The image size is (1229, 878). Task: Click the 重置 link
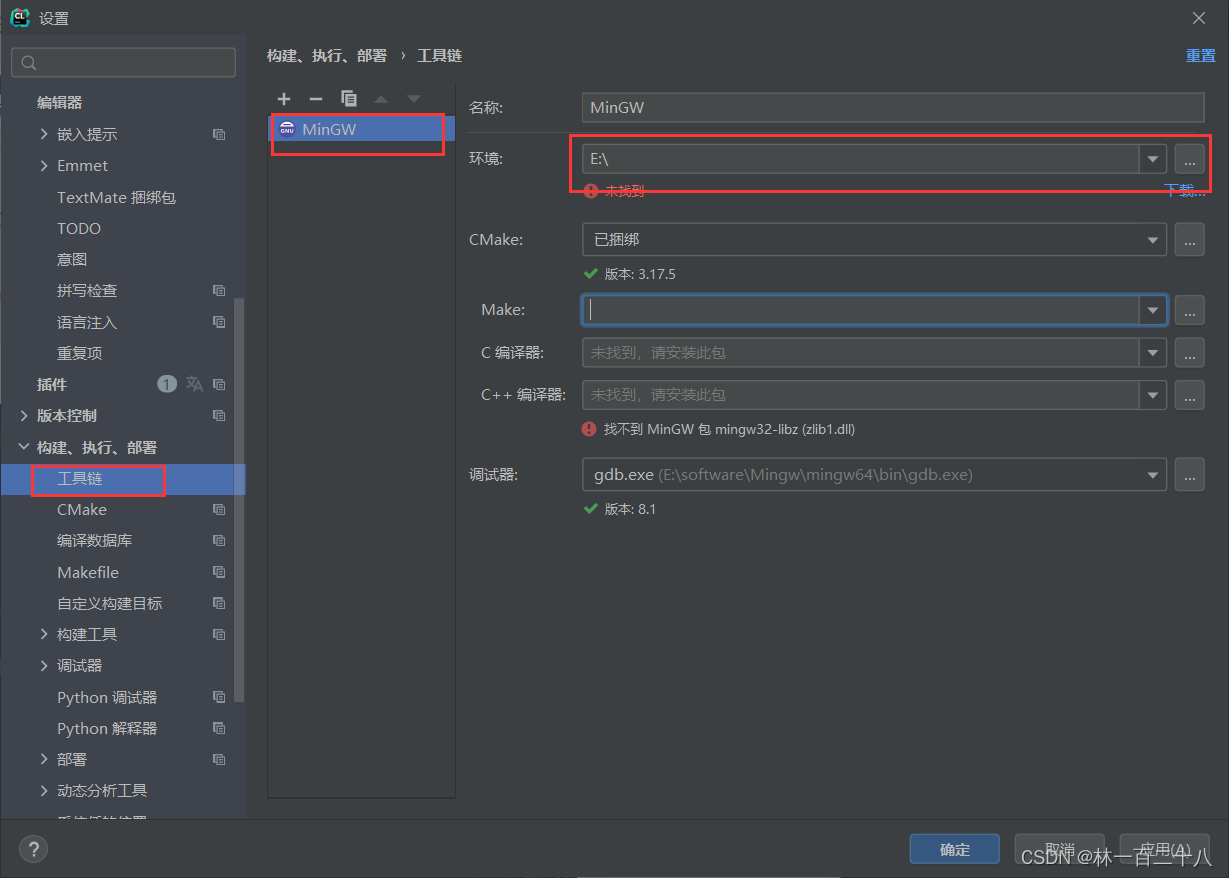pyautogui.click(x=1201, y=56)
